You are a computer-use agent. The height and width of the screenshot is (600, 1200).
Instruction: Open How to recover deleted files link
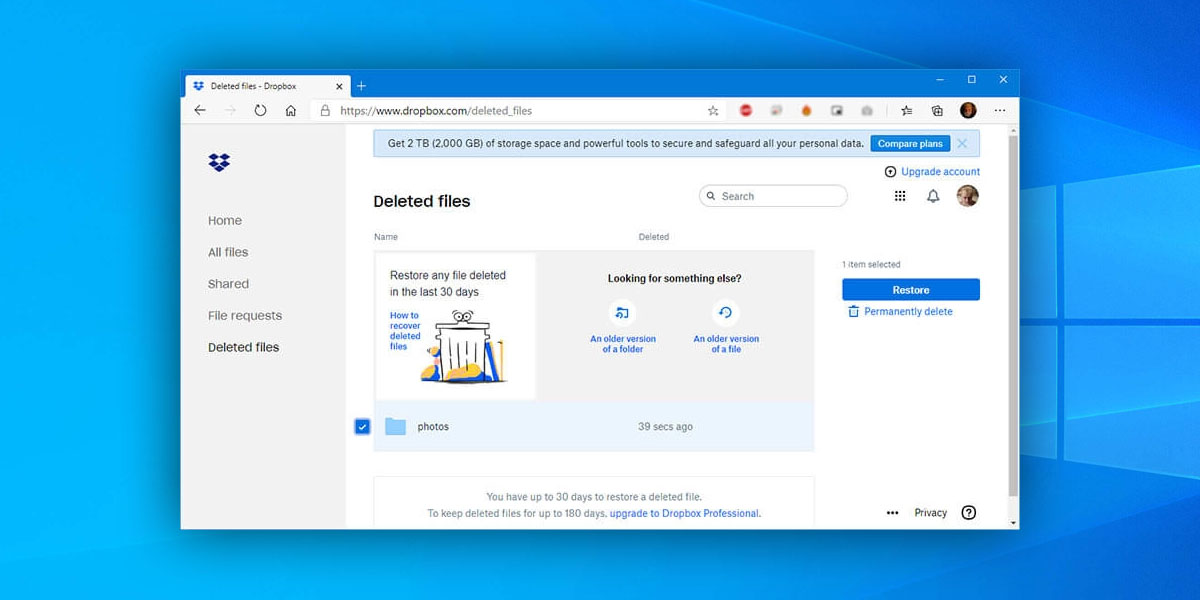[x=405, y=331]
